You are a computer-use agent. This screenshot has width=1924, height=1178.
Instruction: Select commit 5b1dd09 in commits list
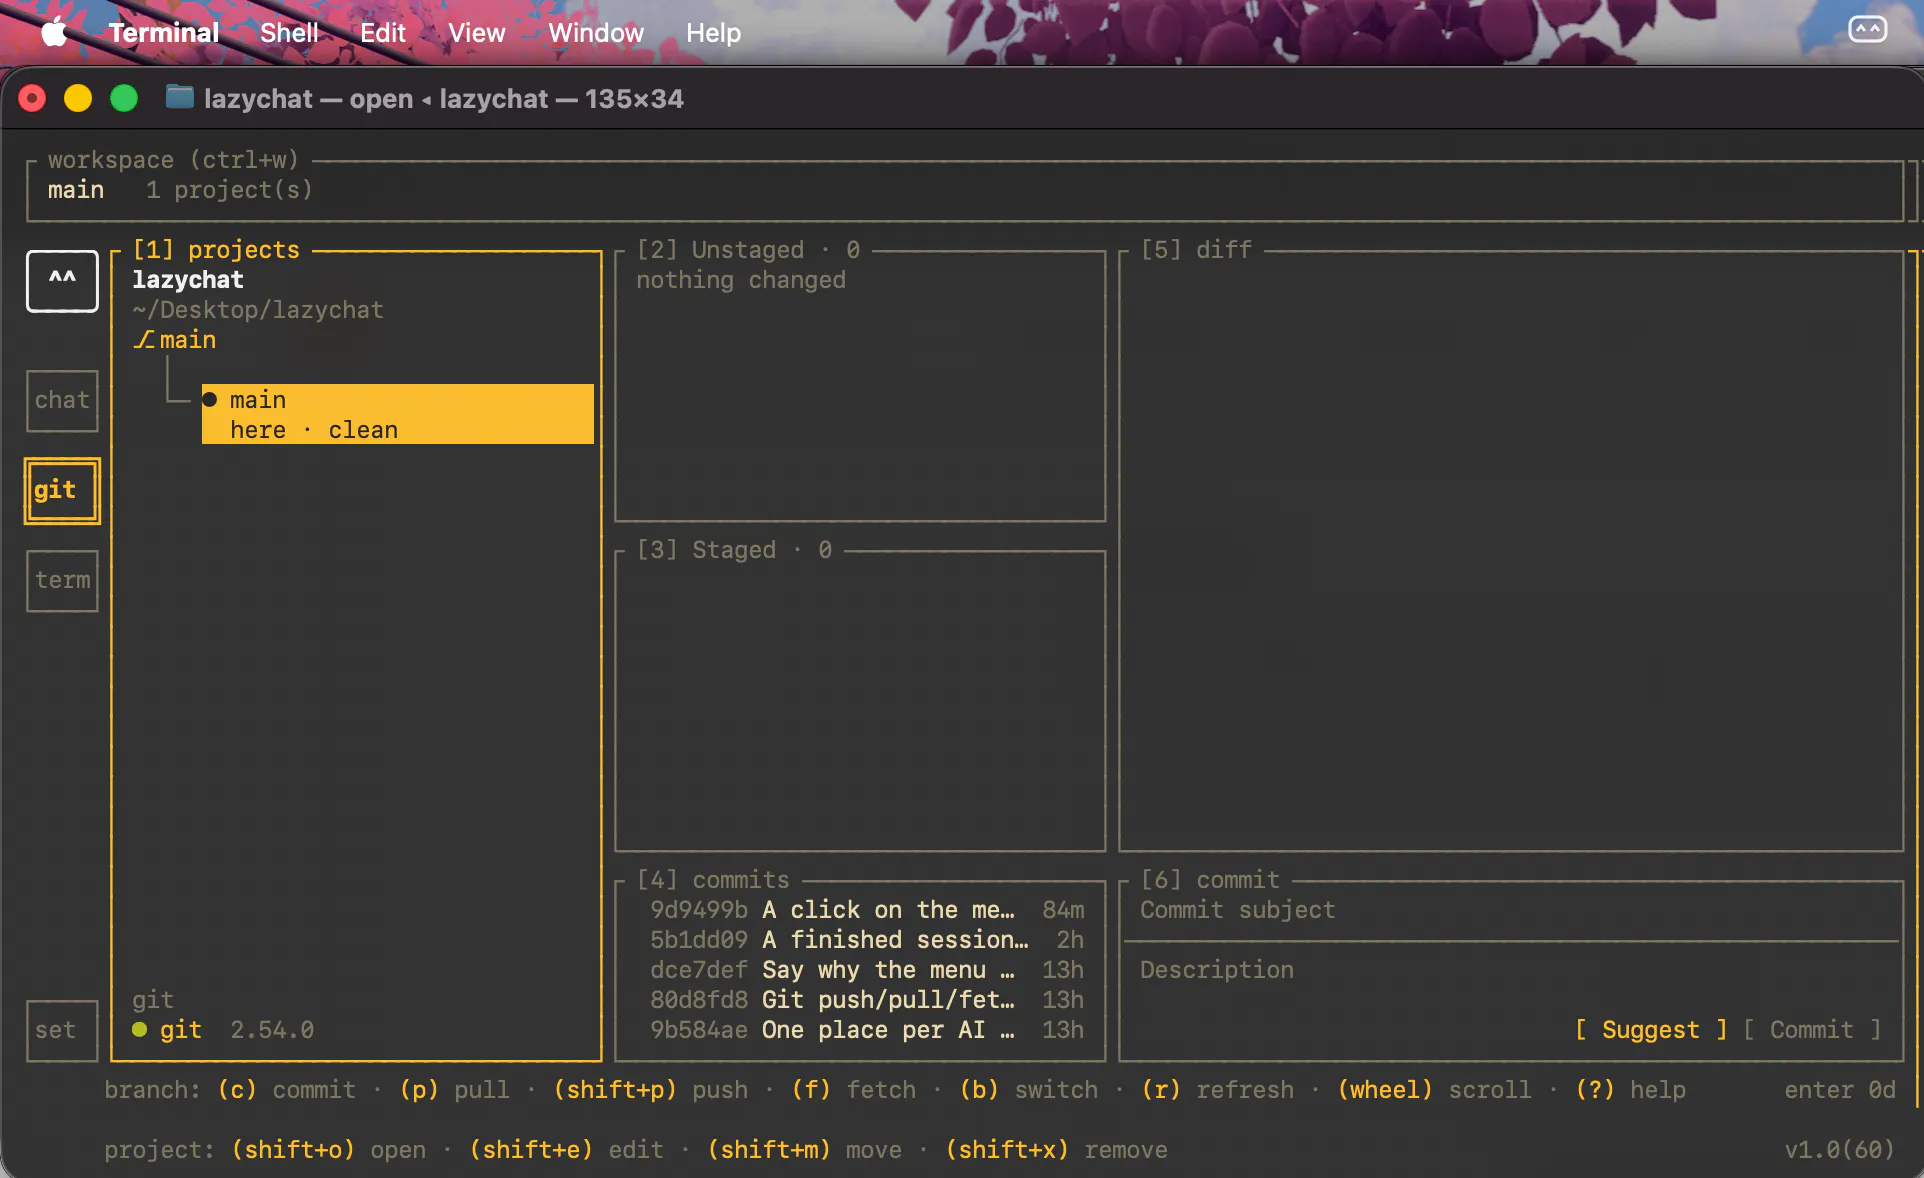pos(866,940)
